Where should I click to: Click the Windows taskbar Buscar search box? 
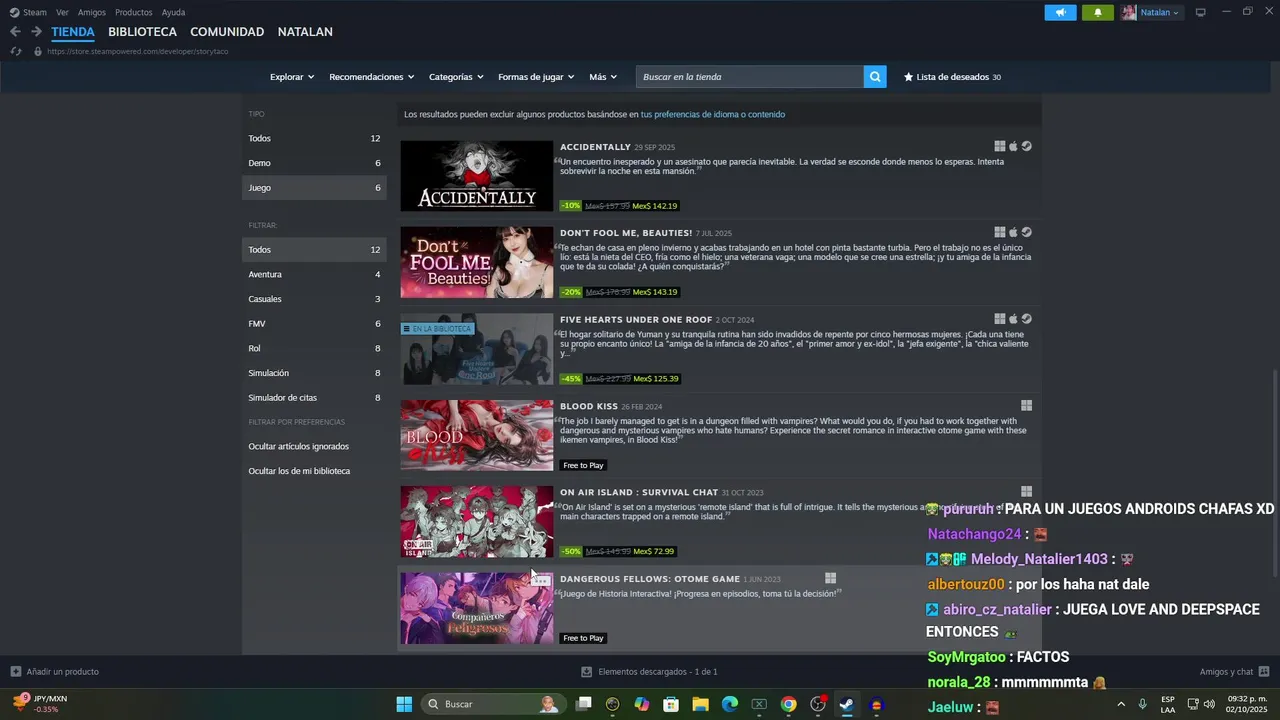click(492, 704)
